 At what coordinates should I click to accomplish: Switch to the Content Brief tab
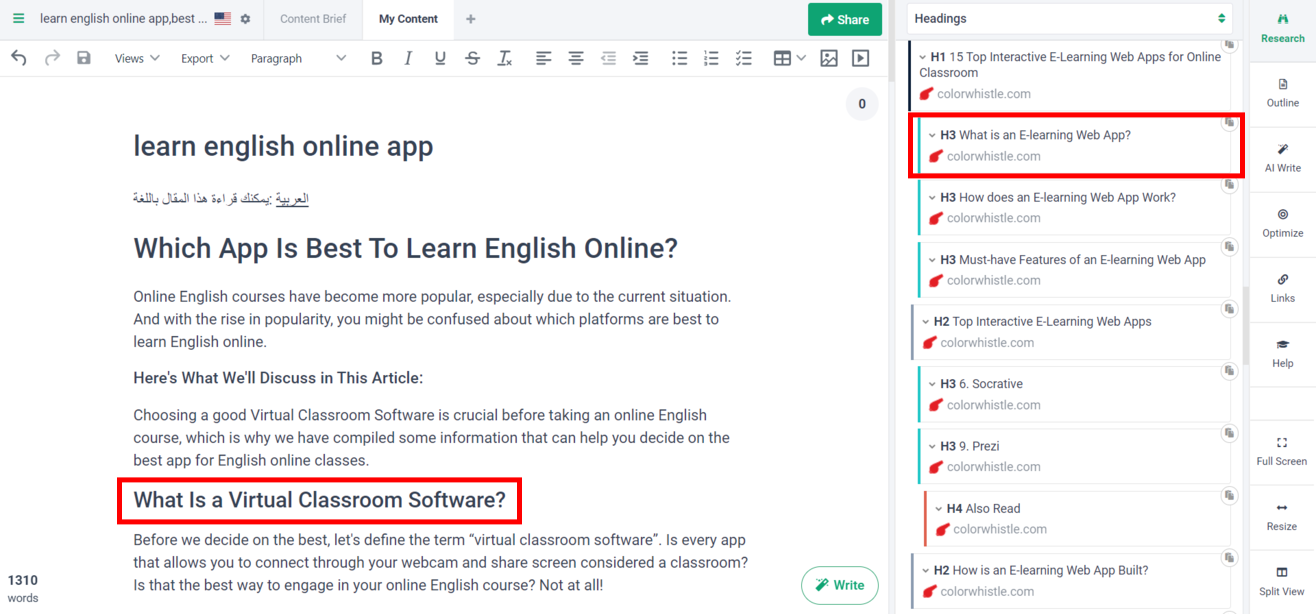(x=312, y=18)
